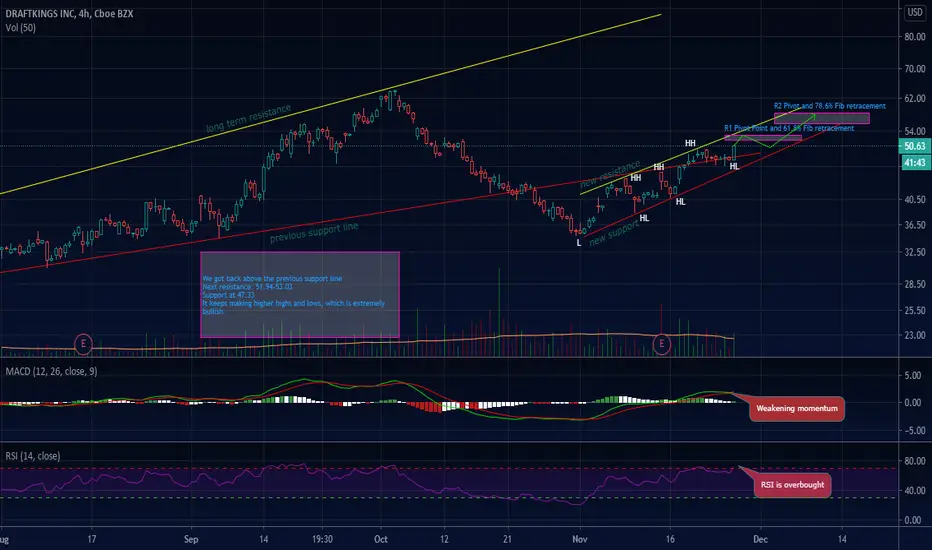The height and width of the screenshot is (550, 932).
Task: Click the '21' time axis label
Action: pyautogui.click(x=508, y=539)
